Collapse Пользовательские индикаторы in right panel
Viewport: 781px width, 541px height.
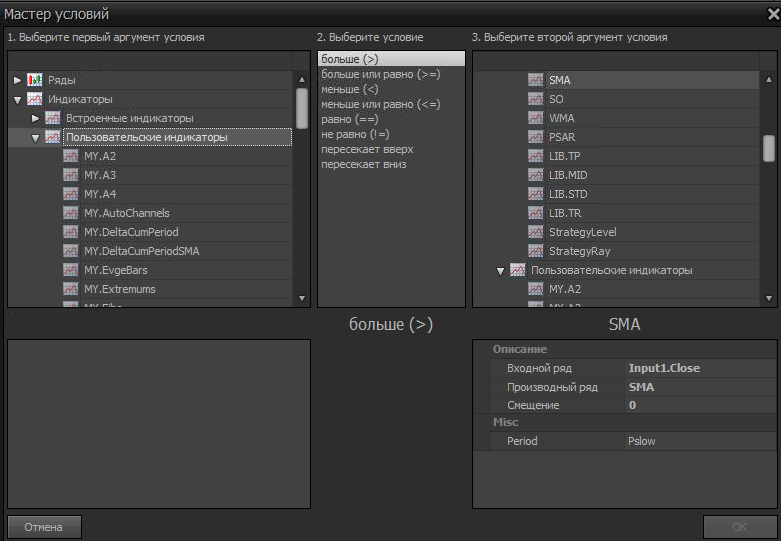tap(501, 270)
